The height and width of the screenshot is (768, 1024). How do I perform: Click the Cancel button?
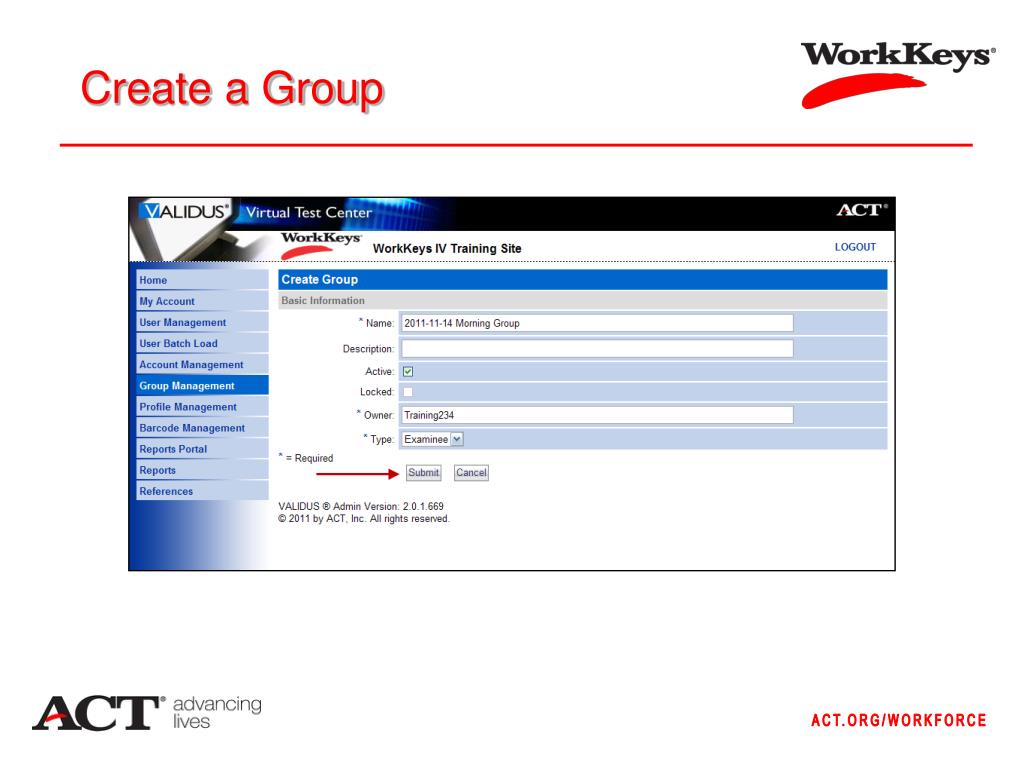pos(471,473)
